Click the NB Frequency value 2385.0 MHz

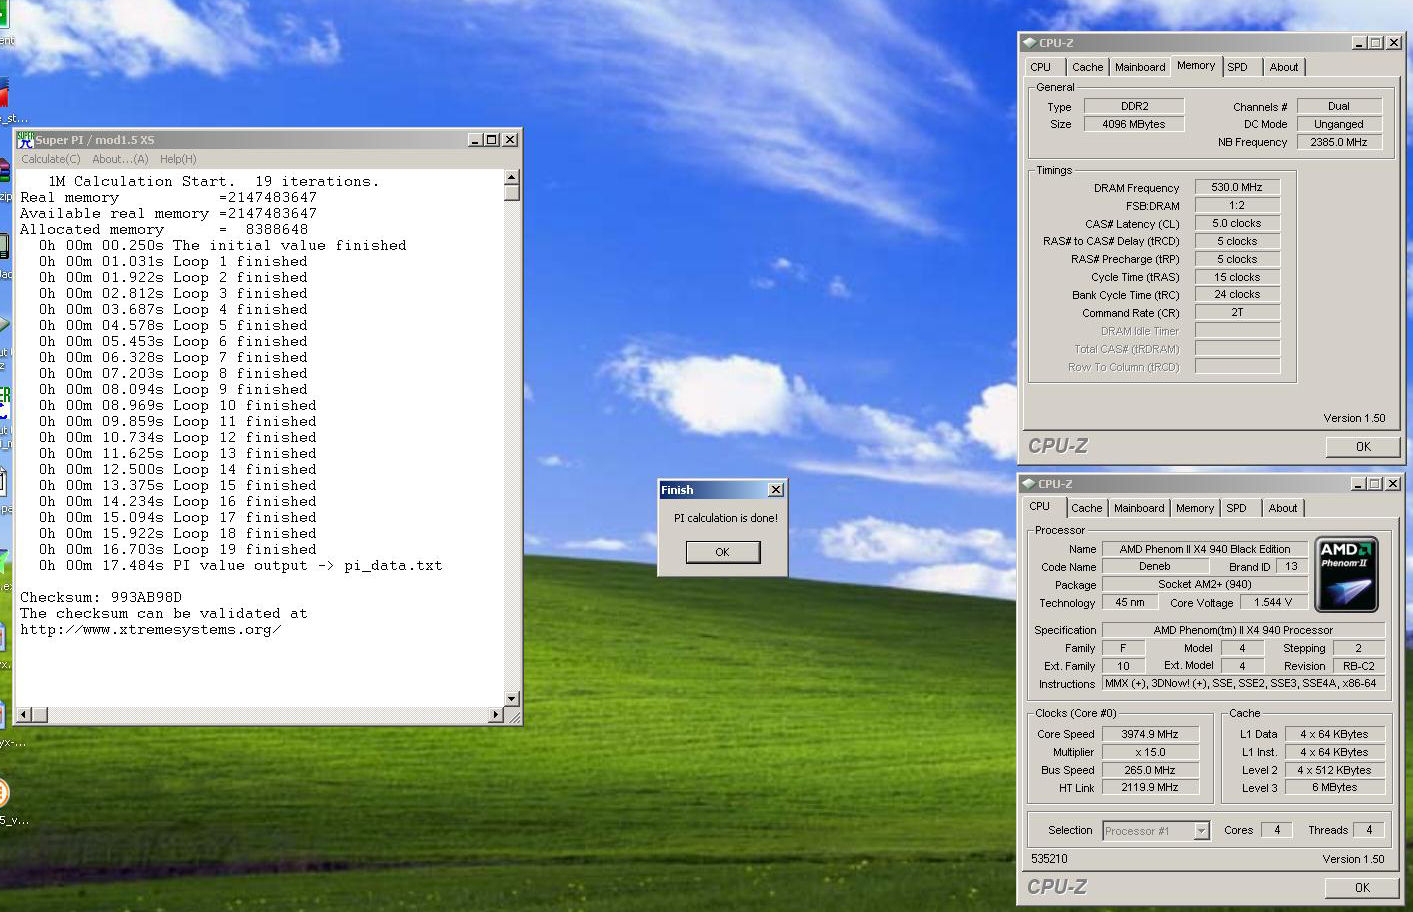click(x=1339, y=142)
